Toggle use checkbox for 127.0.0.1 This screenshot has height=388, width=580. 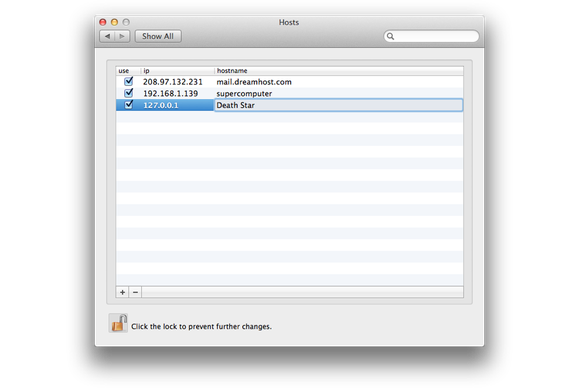point(128,105)
